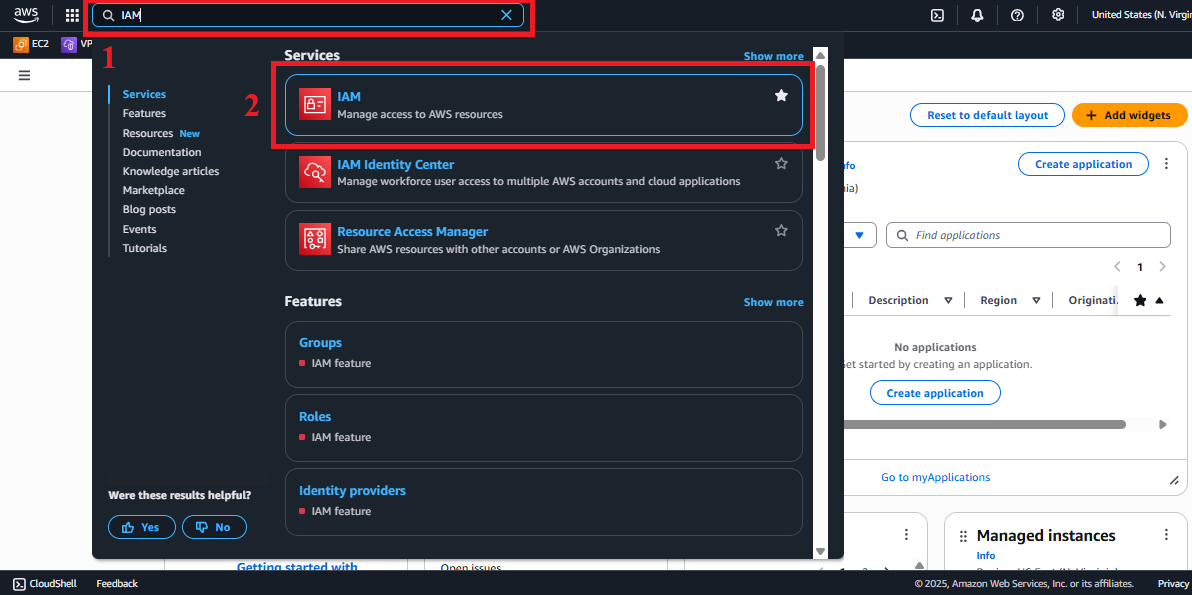Select Tutorials category
The width and height of the screenshot is (1192, 595).
click(x=144, y=248)
